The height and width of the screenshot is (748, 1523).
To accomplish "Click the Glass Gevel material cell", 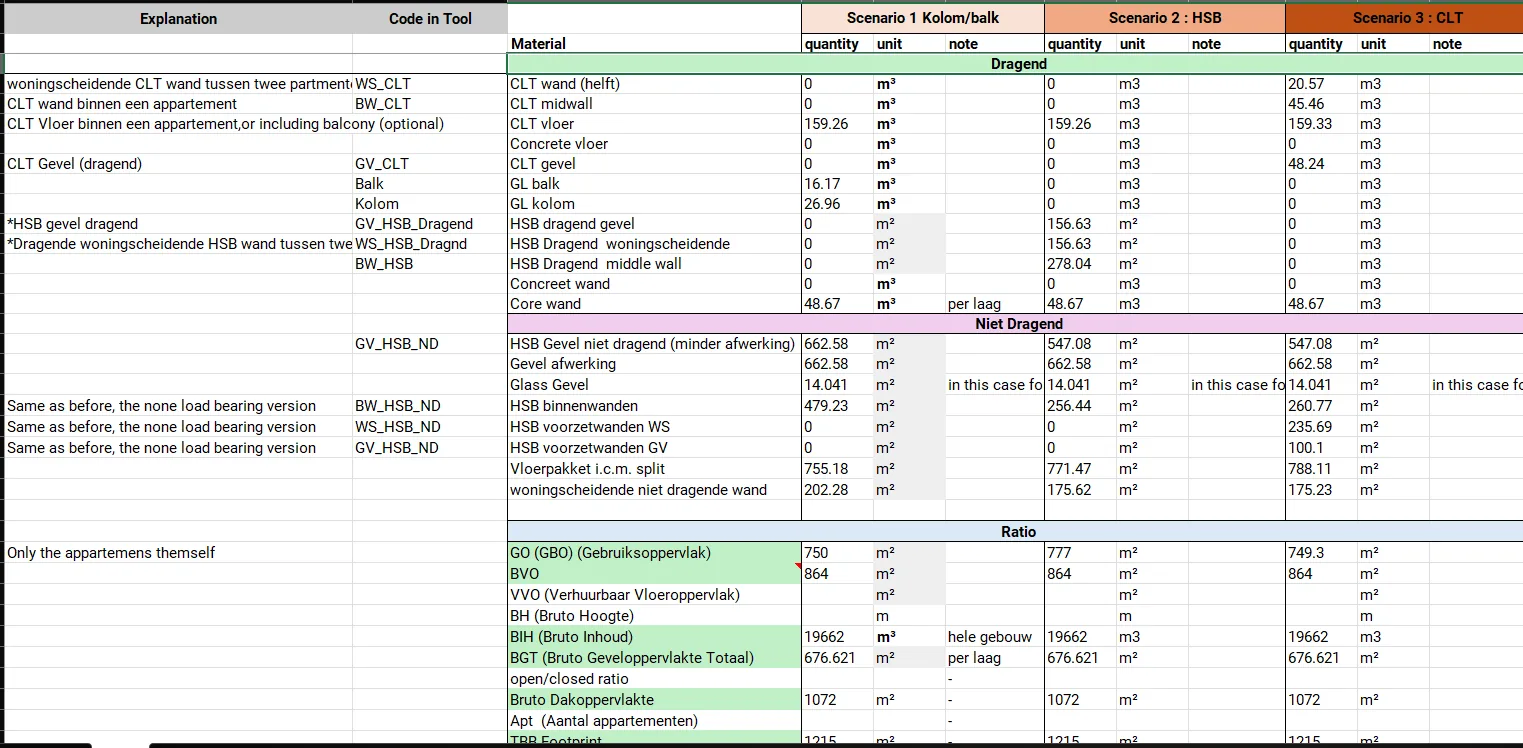I will (x=654, y=385).
